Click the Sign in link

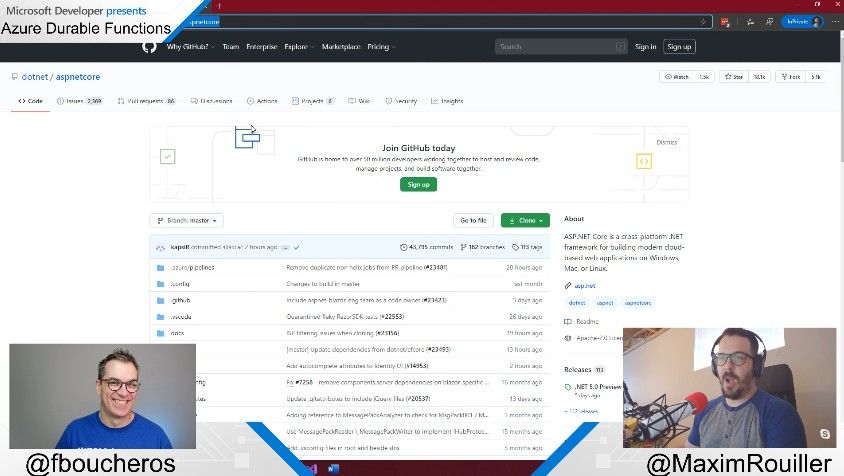coord(645,47)
